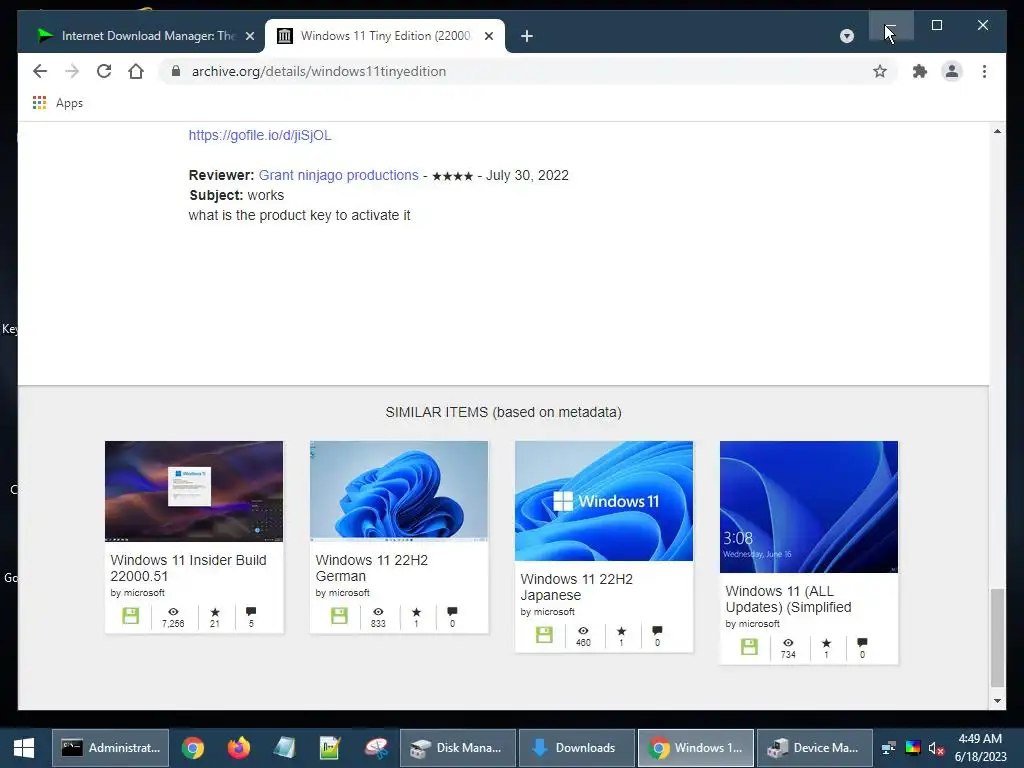Screen dimensions: 1024x768
Task: Click favorites star on 22H2 Japanese card
Action: tap(621, 631)
